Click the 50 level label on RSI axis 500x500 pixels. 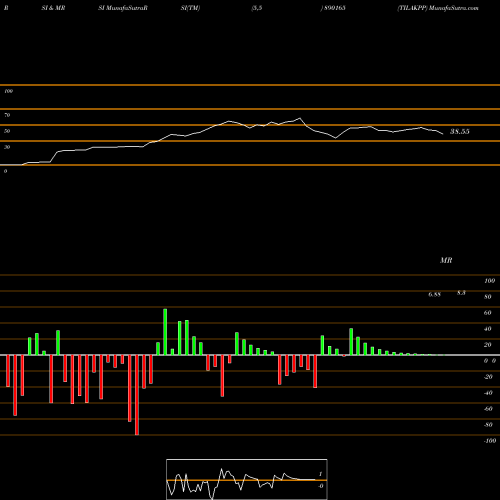pyautogui.click(x=7, y=131)
